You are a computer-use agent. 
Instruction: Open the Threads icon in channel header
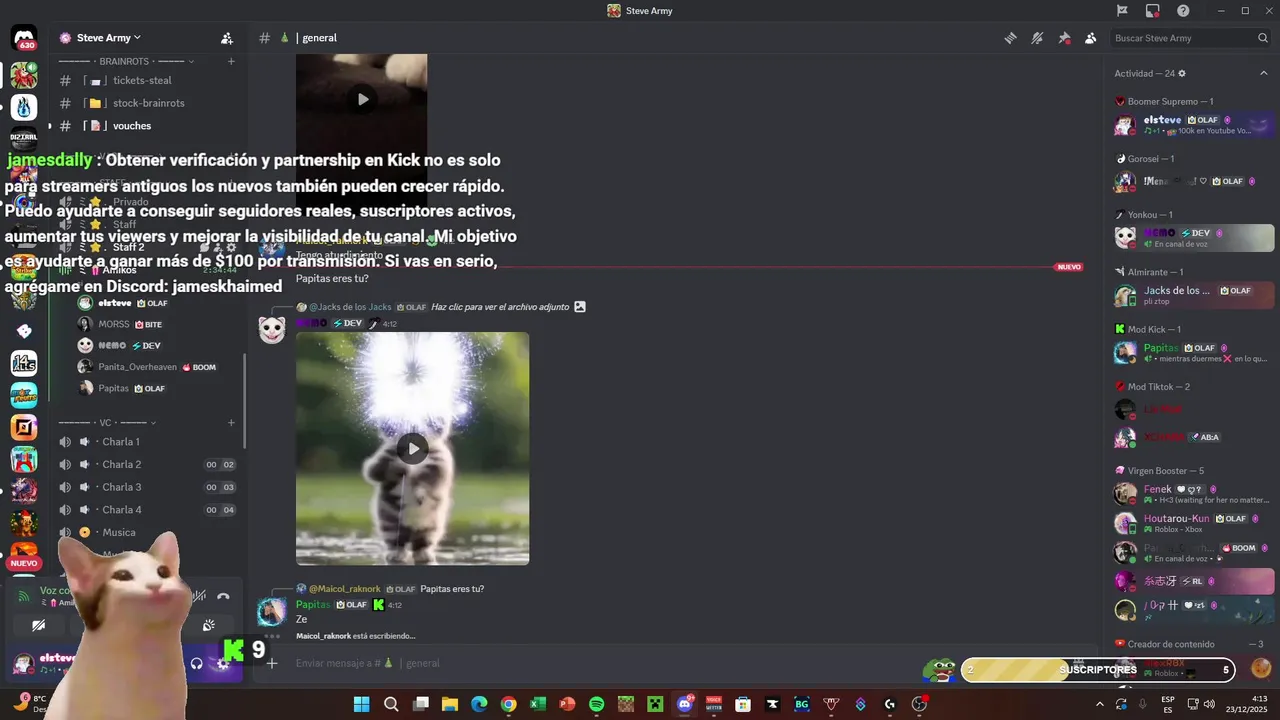(x=1011, y=38)
